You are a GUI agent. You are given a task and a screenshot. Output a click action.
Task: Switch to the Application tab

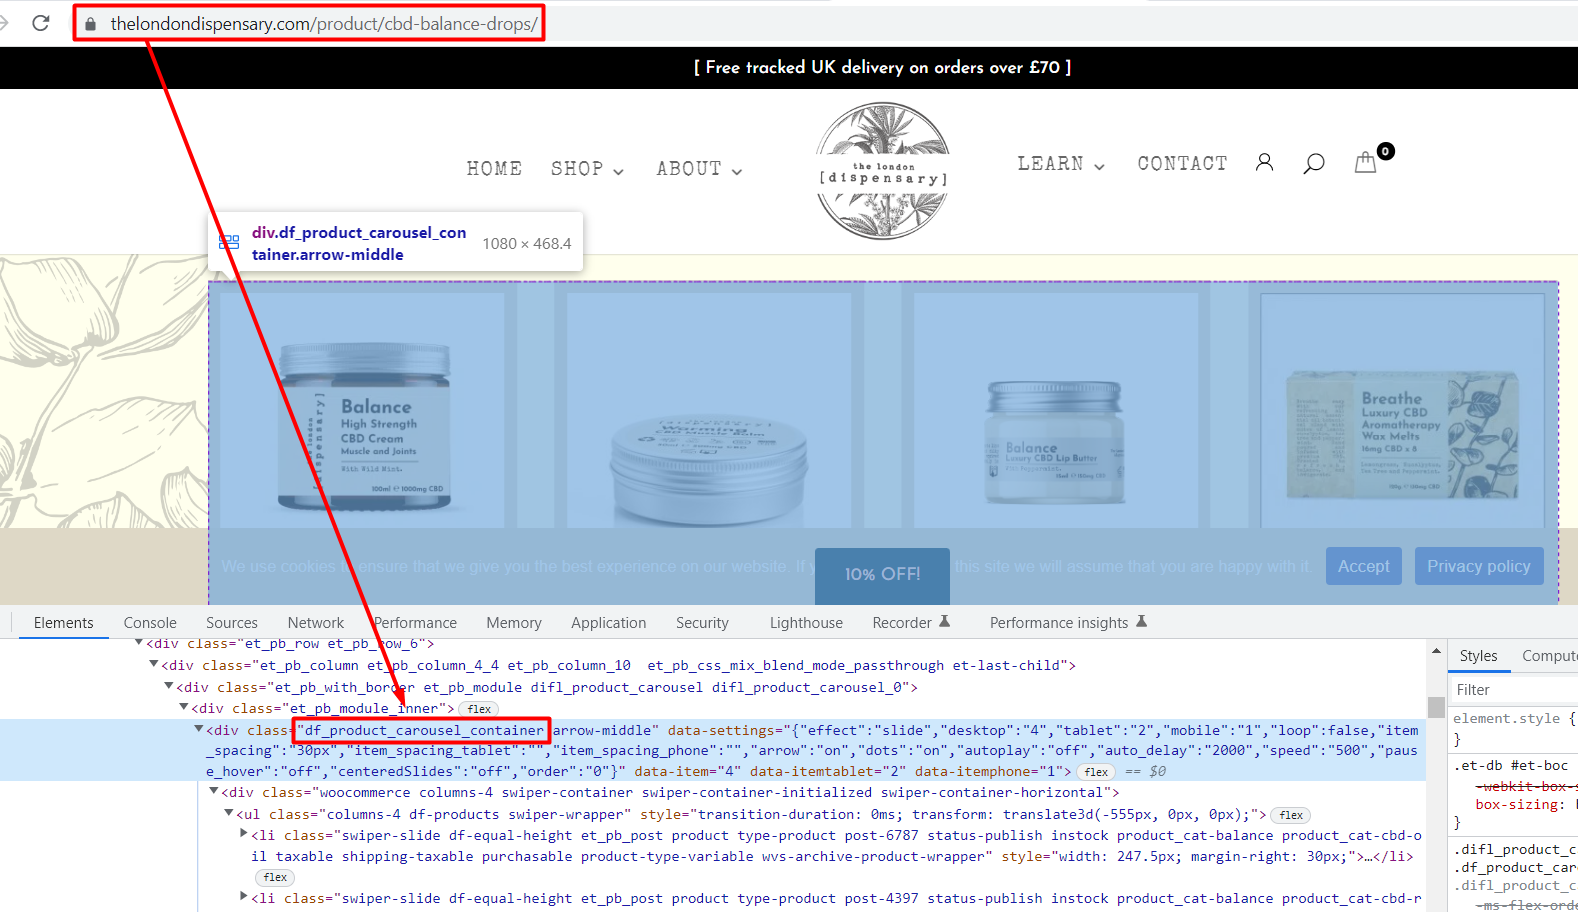pos(609,623)
